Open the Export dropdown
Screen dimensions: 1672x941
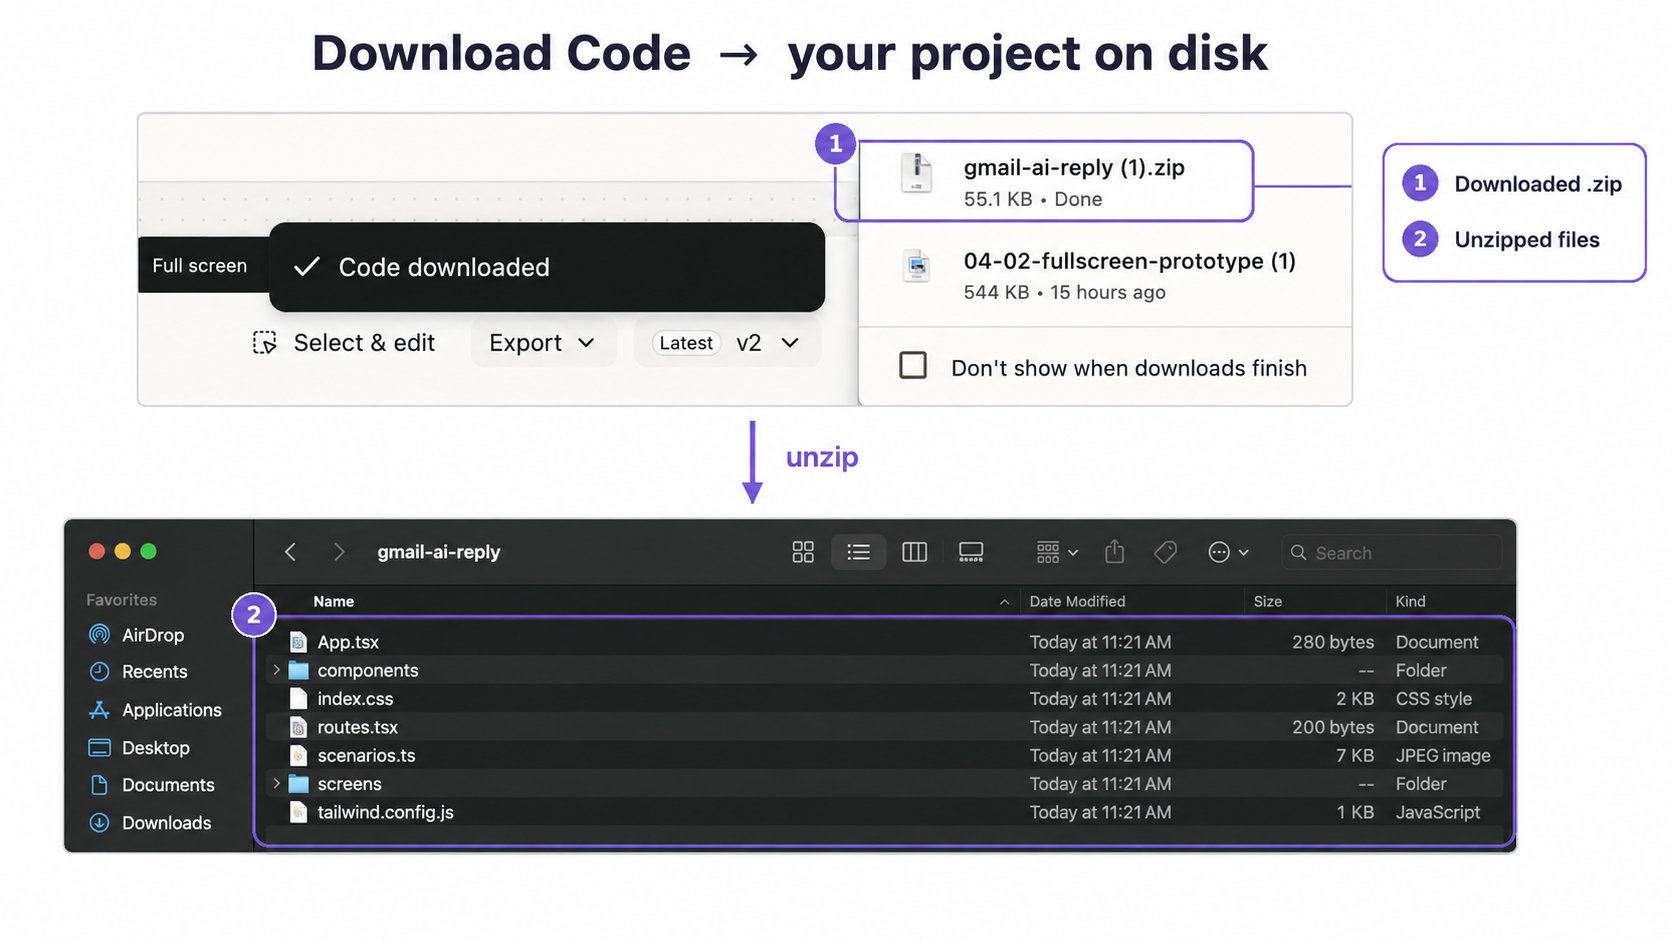pos(543,343)
